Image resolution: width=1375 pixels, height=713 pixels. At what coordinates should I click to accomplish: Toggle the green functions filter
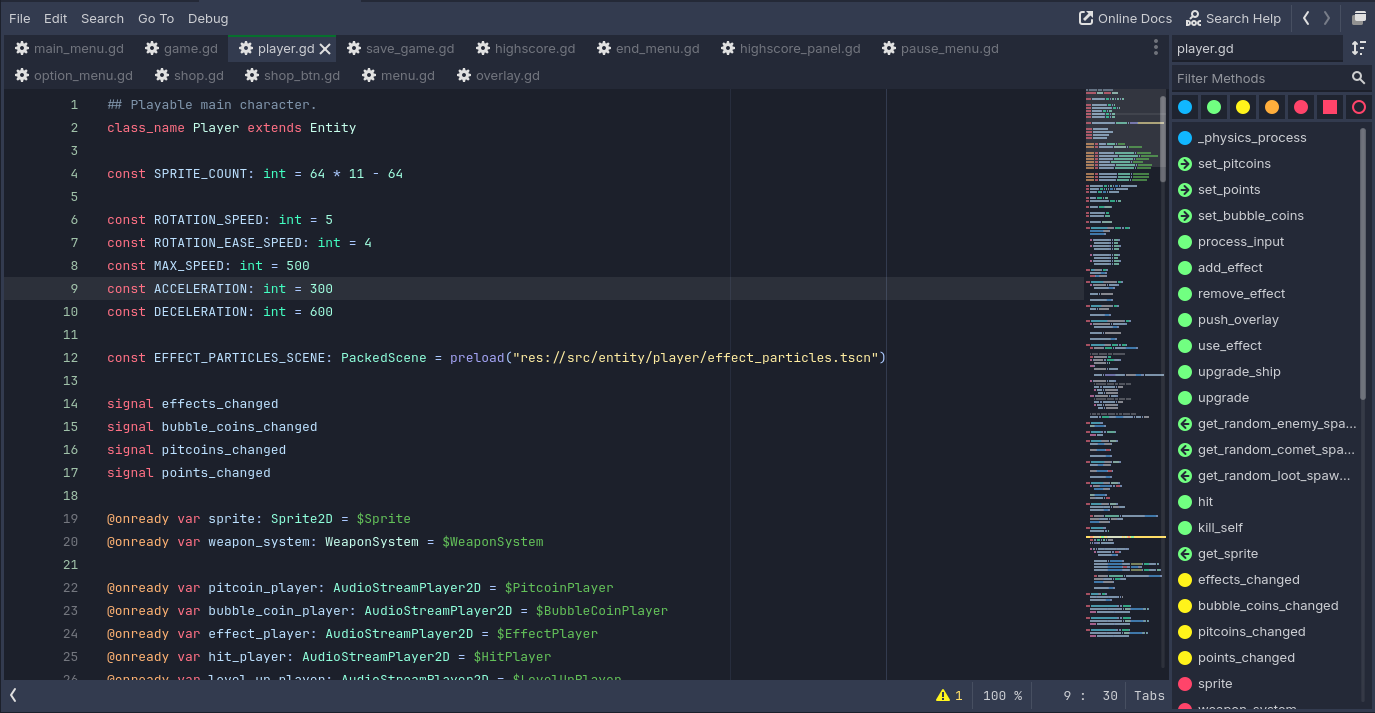coord(1213,107)
